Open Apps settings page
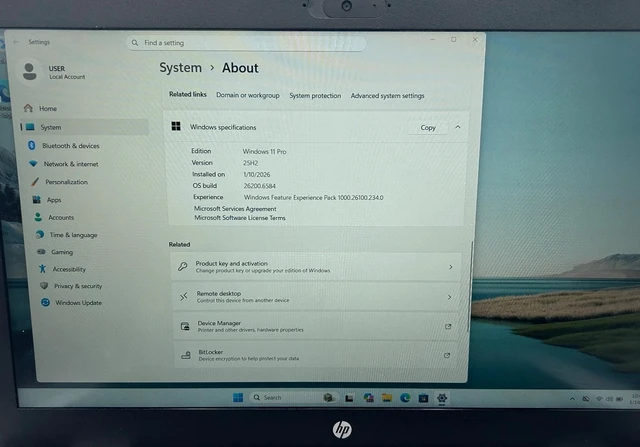Image resolution: width=640 pixels, height=447 pixels. 53,200
